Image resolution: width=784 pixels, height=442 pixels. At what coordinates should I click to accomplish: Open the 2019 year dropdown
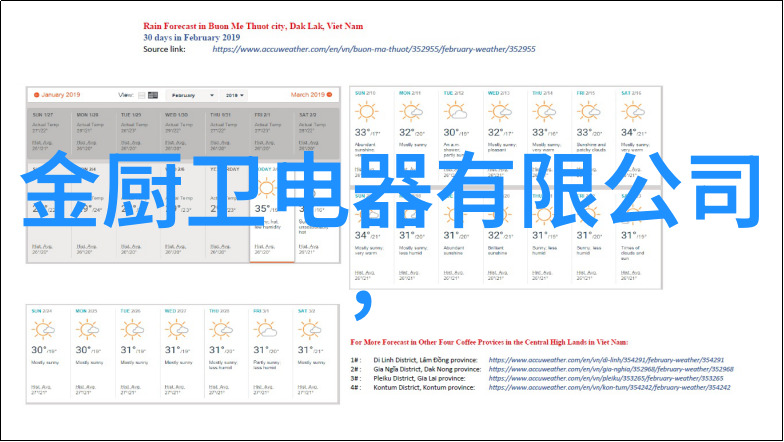[234, 95]
